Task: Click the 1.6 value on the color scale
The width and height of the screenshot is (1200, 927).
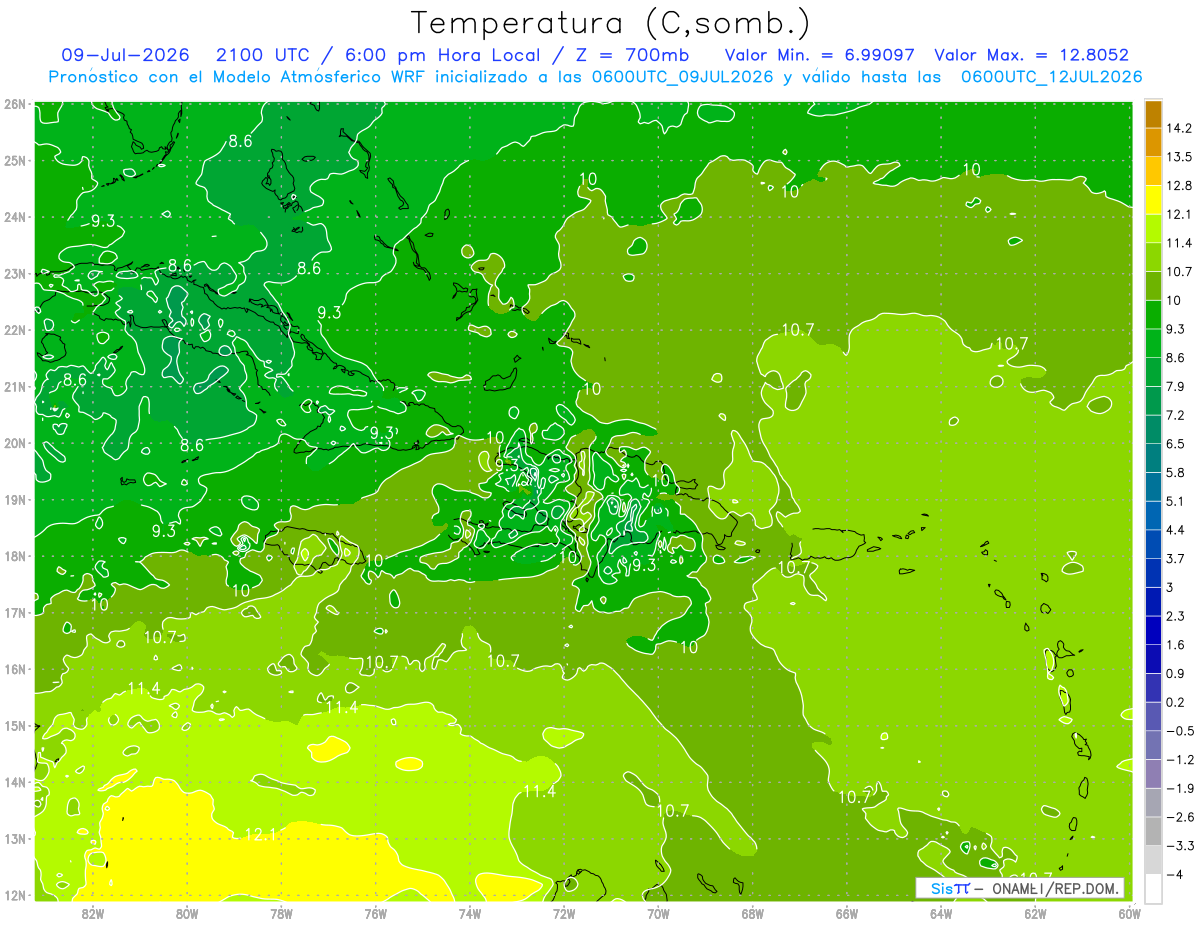Action: pos(1175,645)
